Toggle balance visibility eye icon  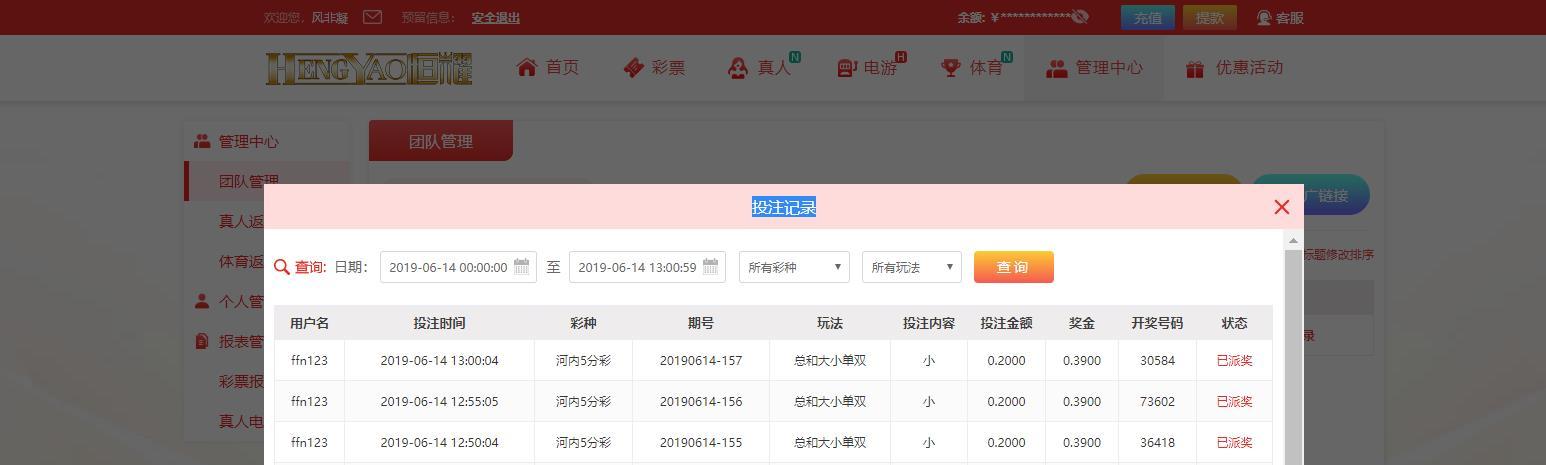[1079, 17]
